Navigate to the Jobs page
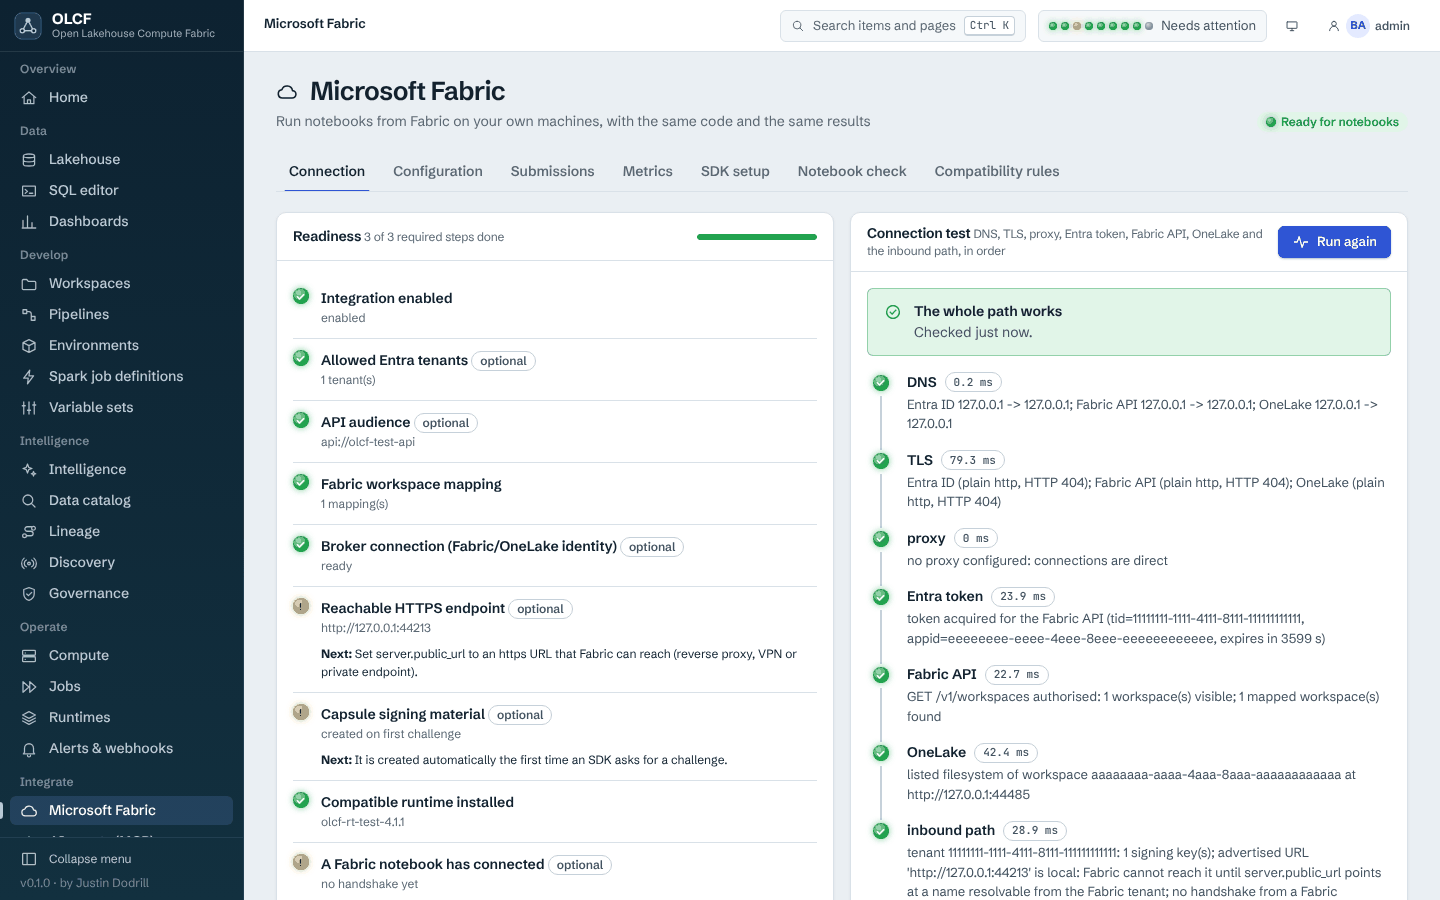The width and height of the screenshot is (1440, 900). pos(121,687)
